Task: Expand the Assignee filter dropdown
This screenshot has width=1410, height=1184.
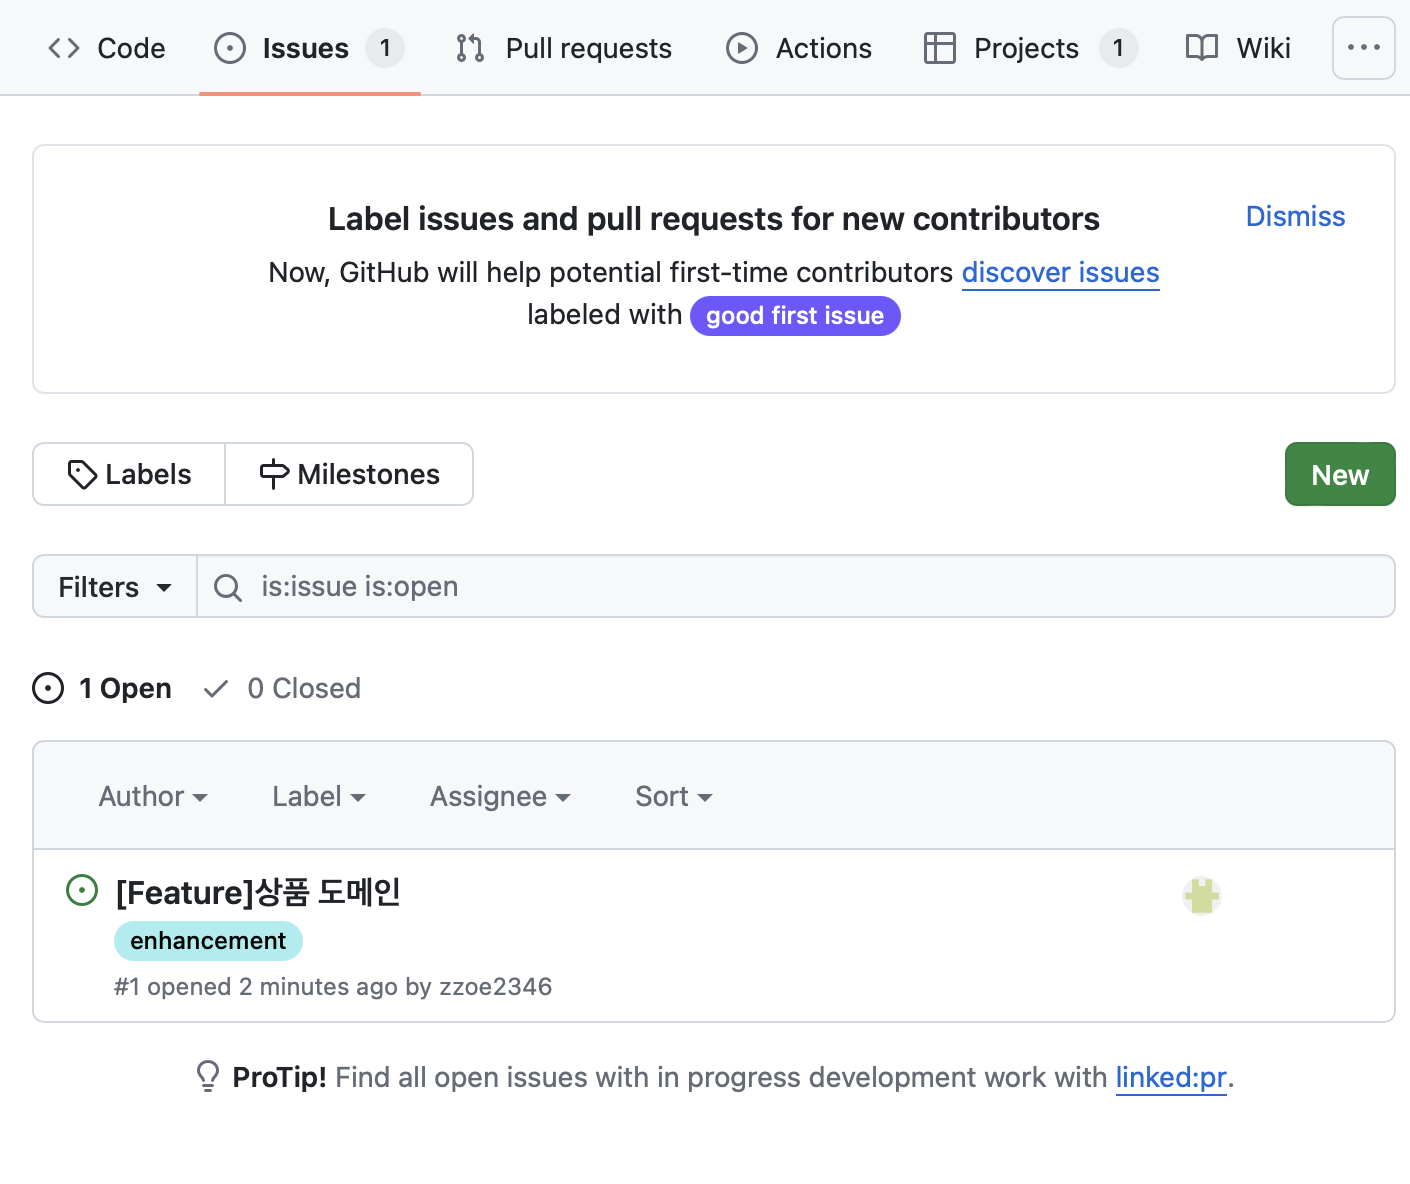Action: pos(500,796)
